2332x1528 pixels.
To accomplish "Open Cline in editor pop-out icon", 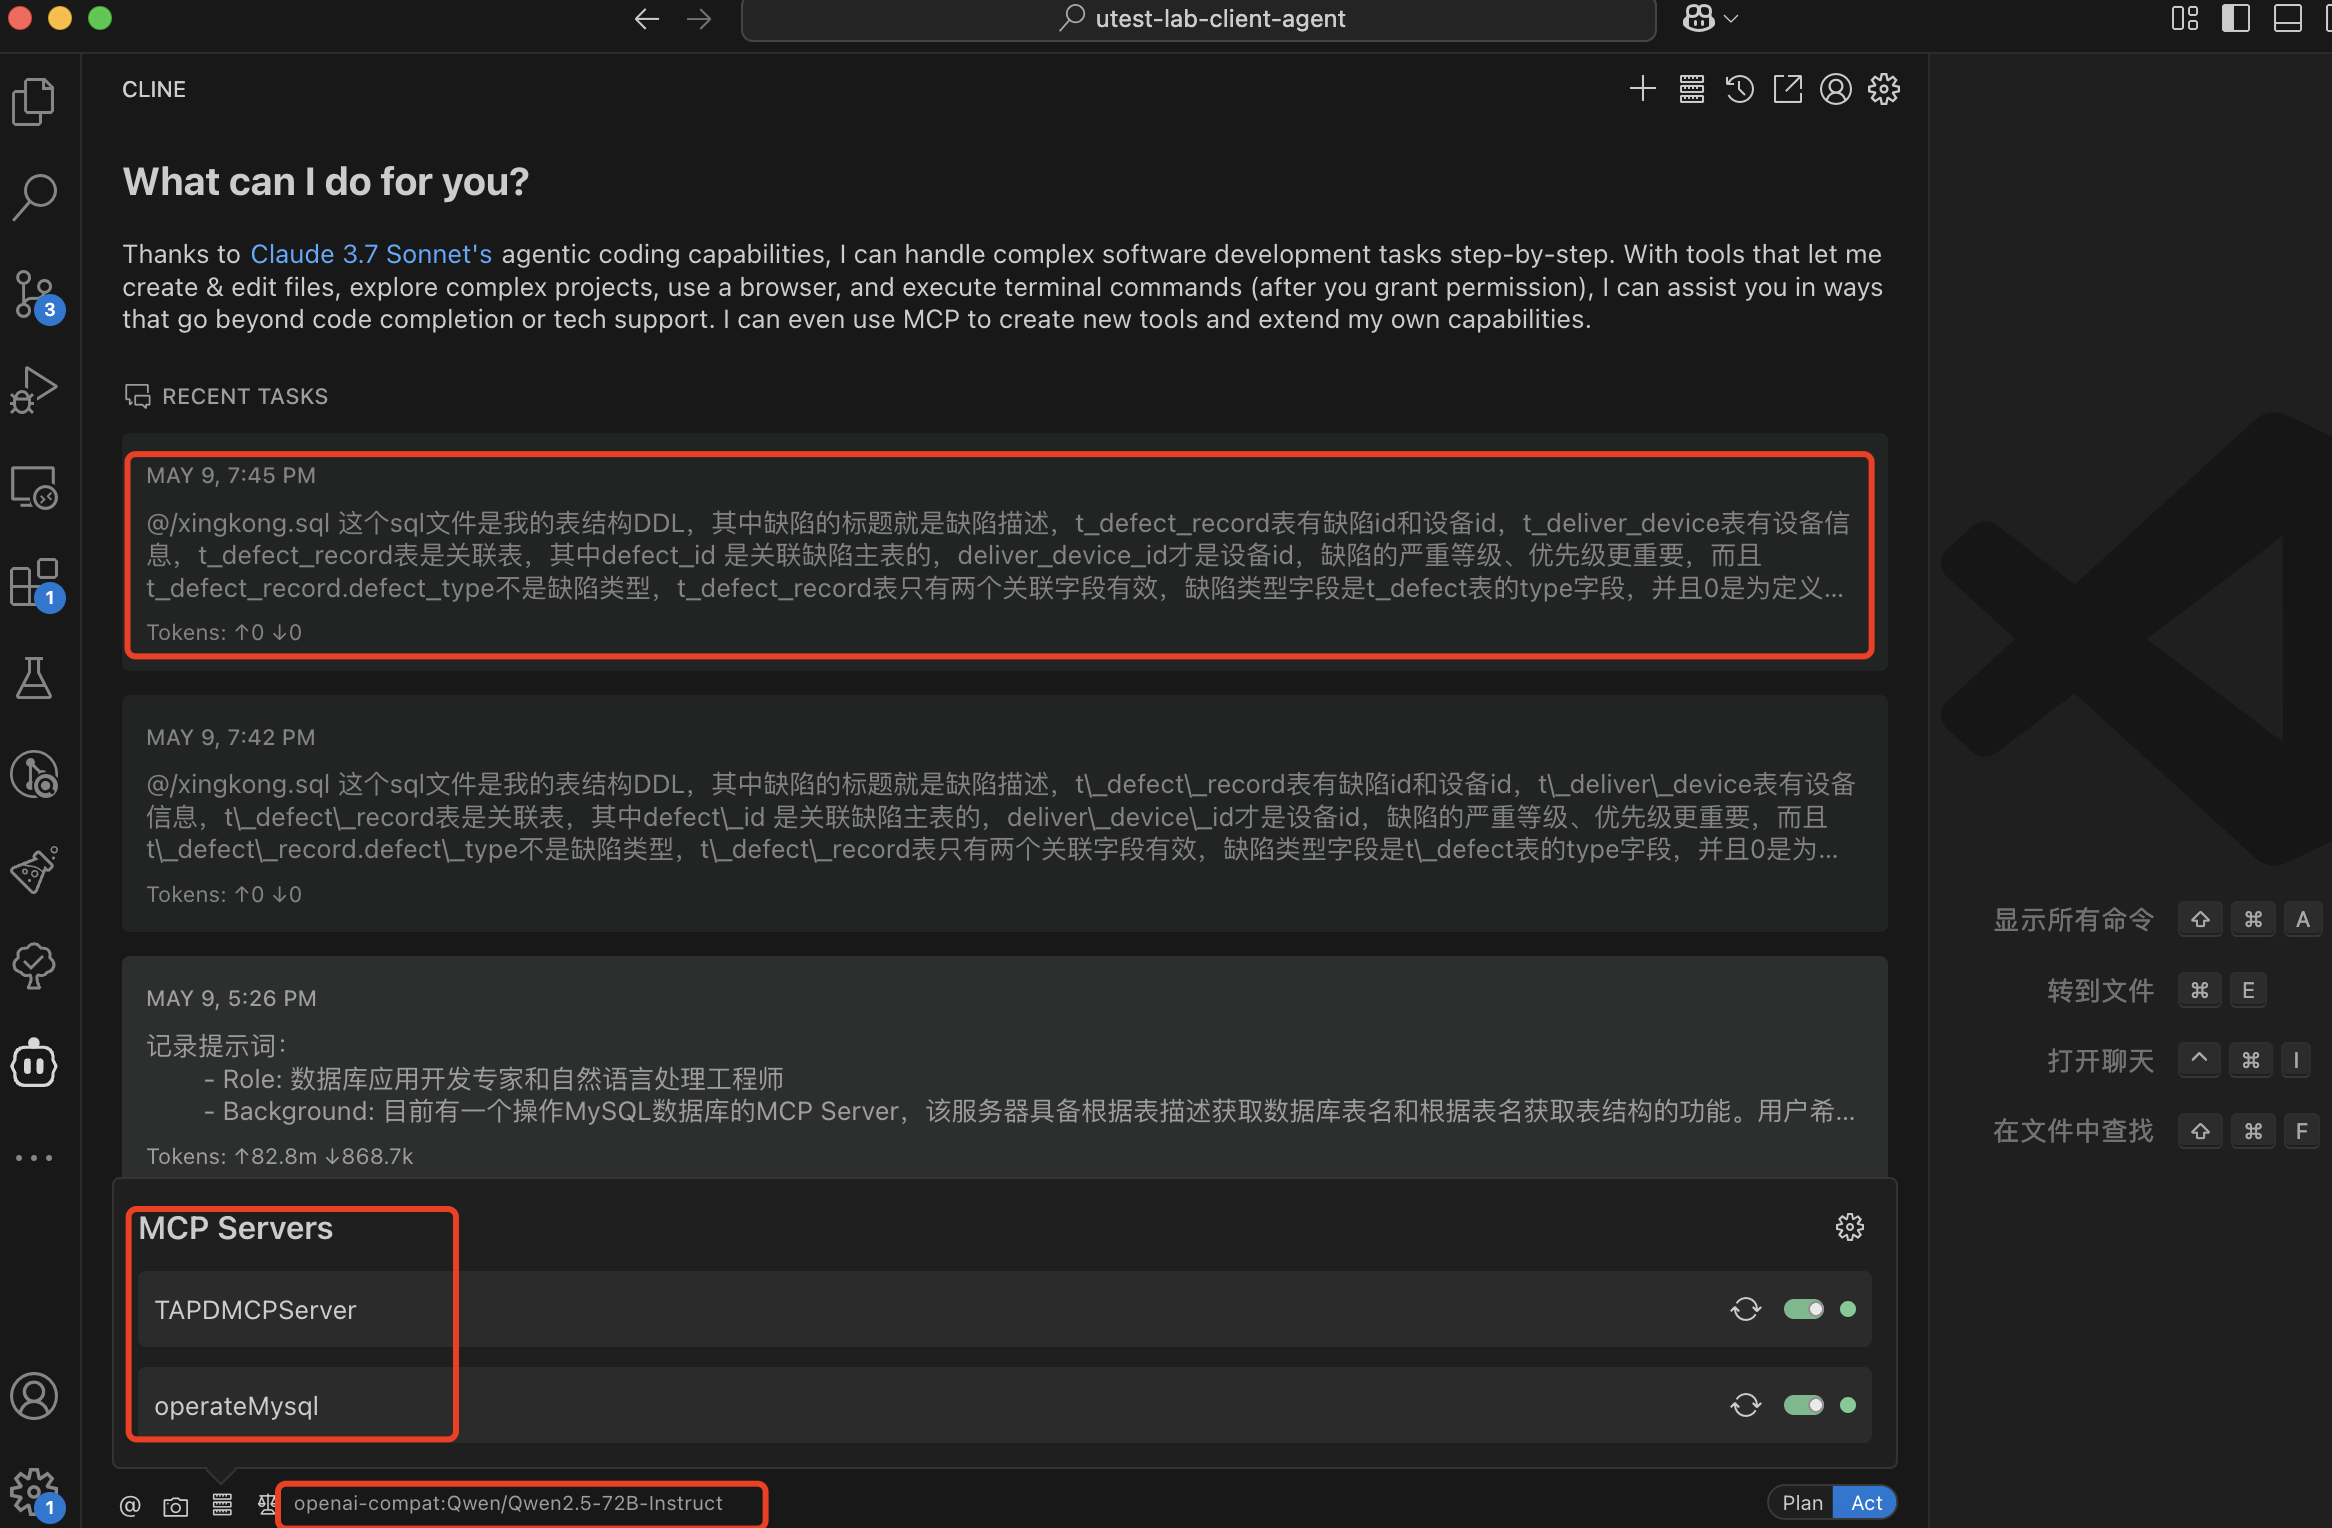I will coord(1787,89).
